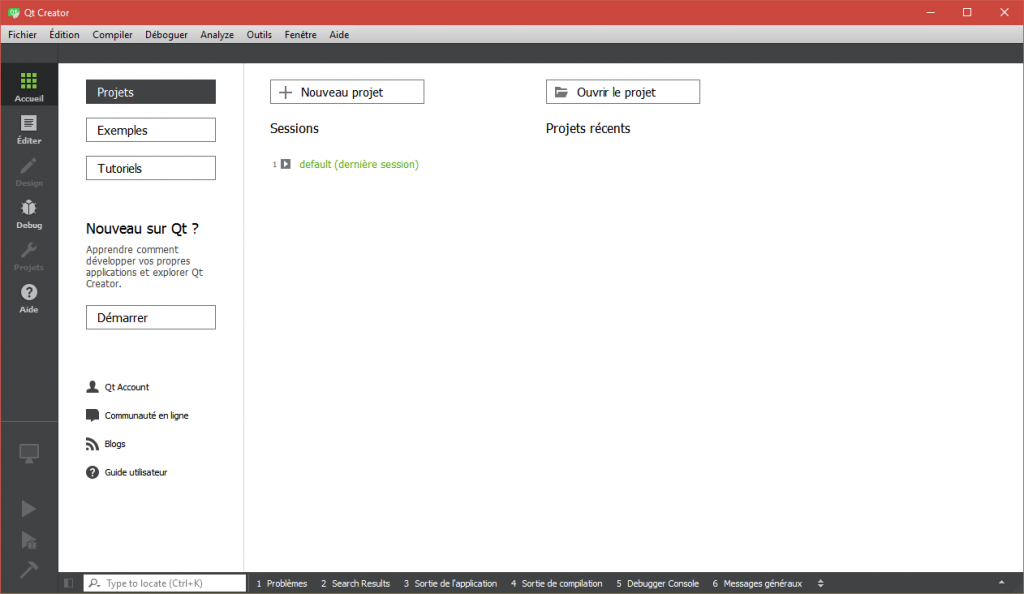The width and height of the screenshot is (1024, 594).
Task: Click the Démarrer button
Action: [151, 317]
